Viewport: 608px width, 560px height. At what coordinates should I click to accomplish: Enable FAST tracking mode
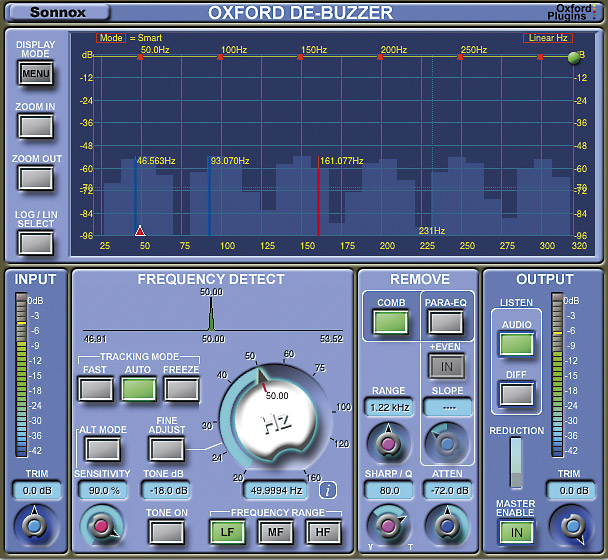pyautogui.click(x=96, y=389)
